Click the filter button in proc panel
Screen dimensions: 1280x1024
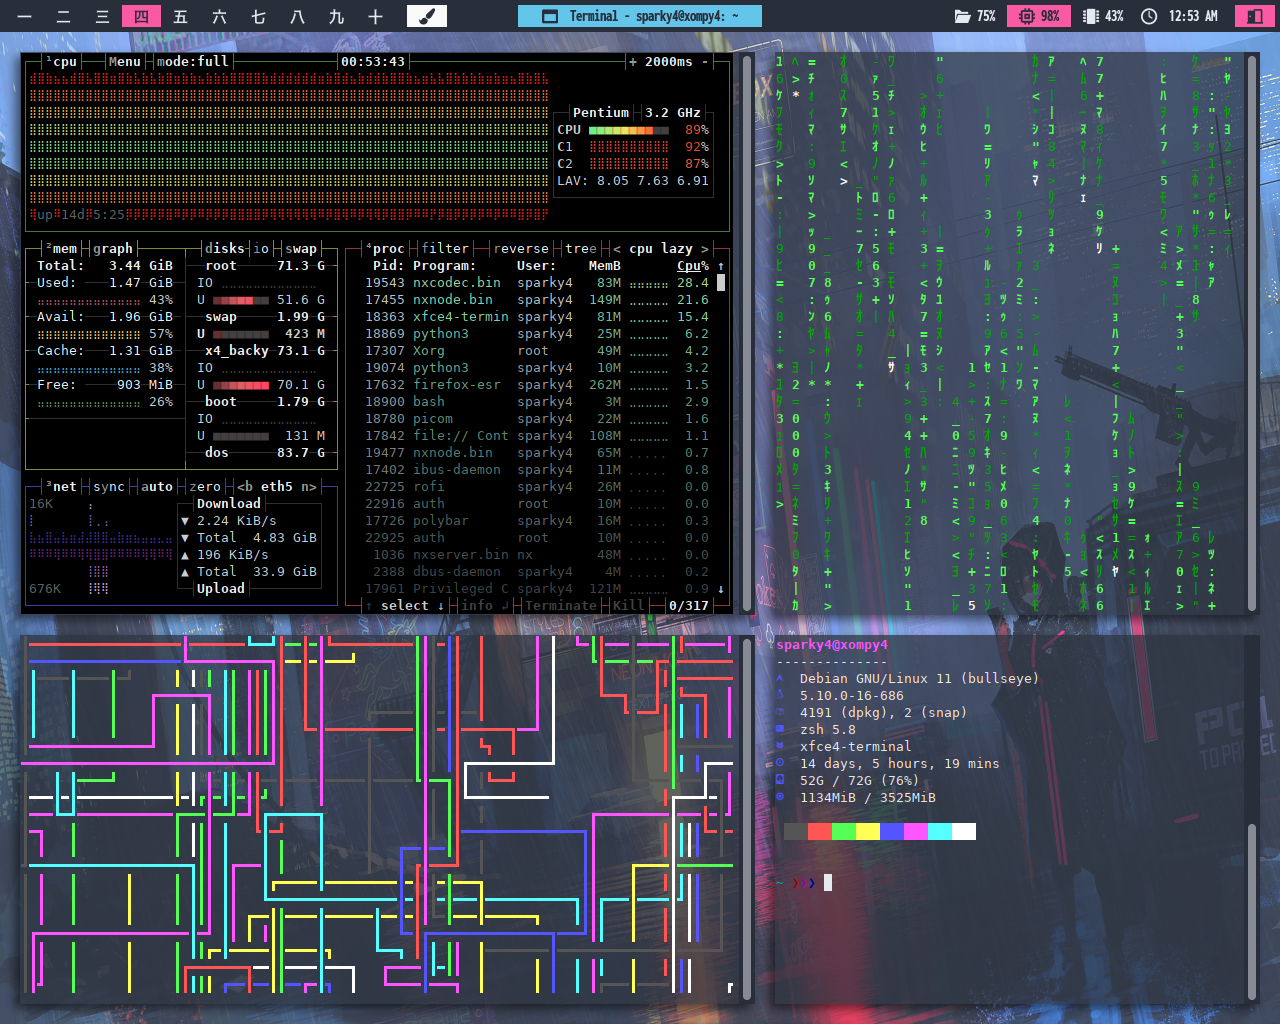[444, 249]
